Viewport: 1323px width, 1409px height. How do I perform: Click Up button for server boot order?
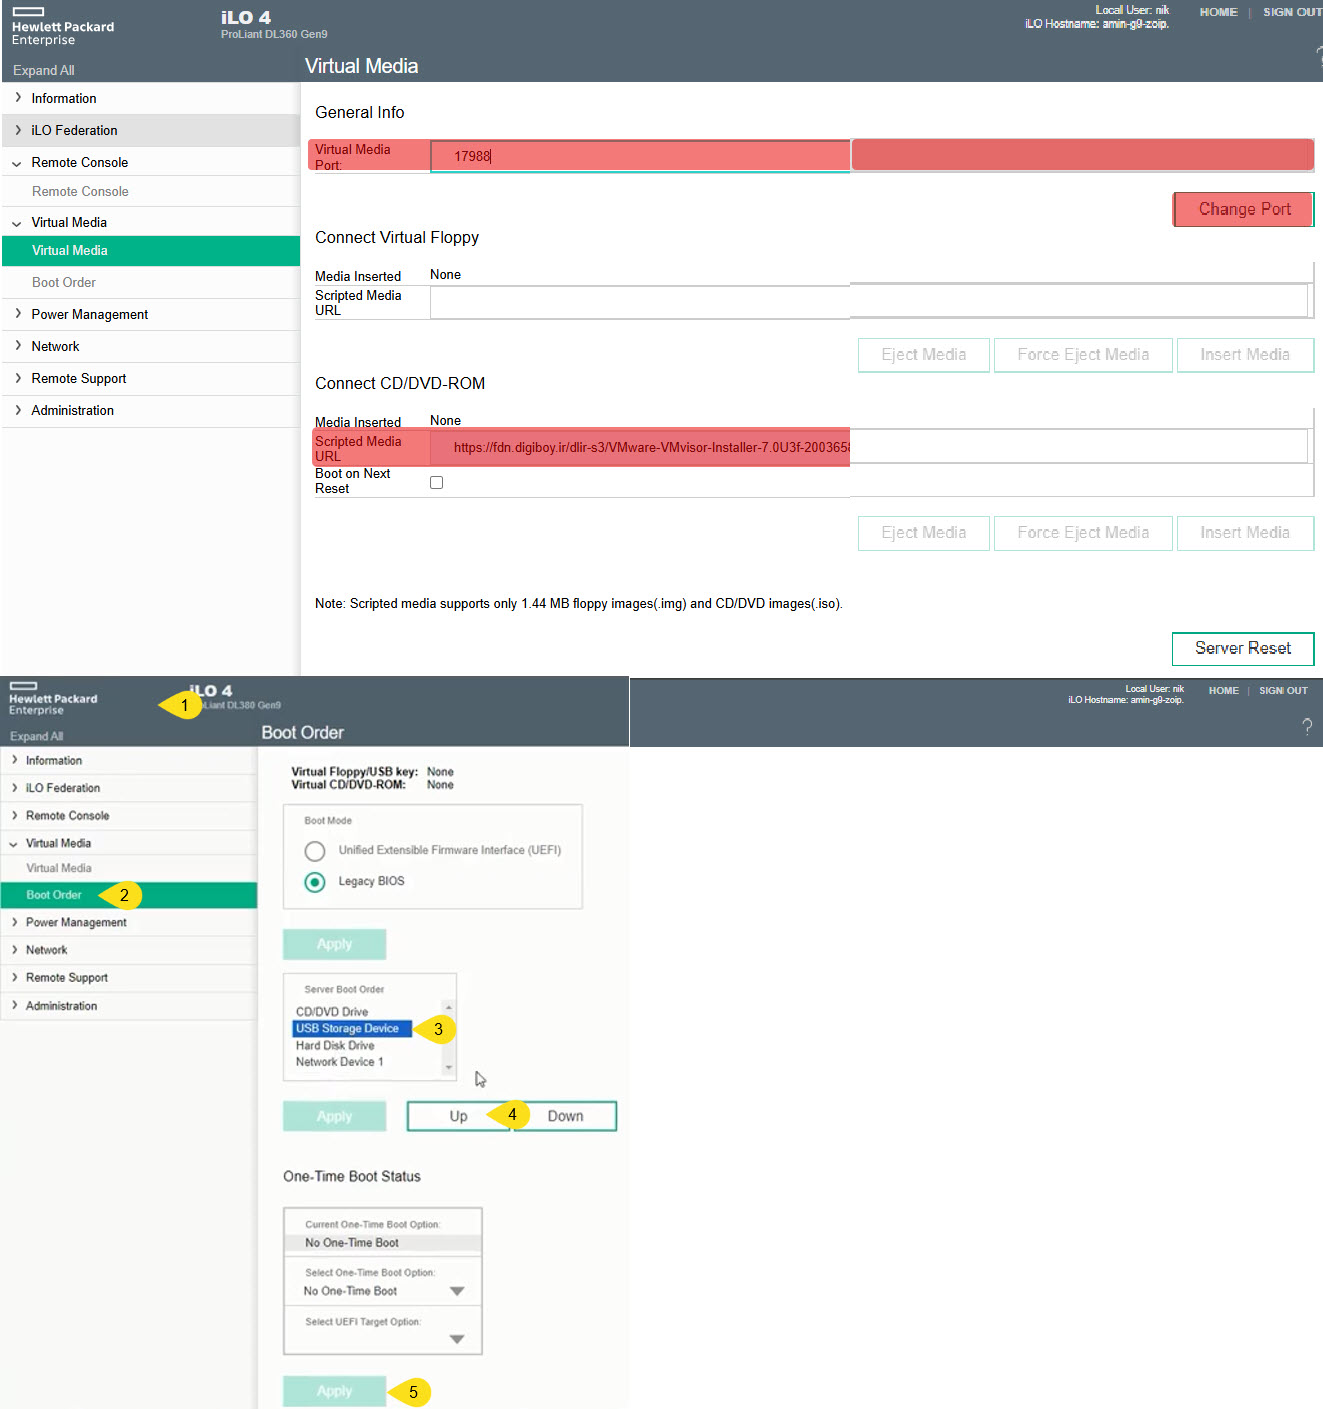(x=459, y=1116)
